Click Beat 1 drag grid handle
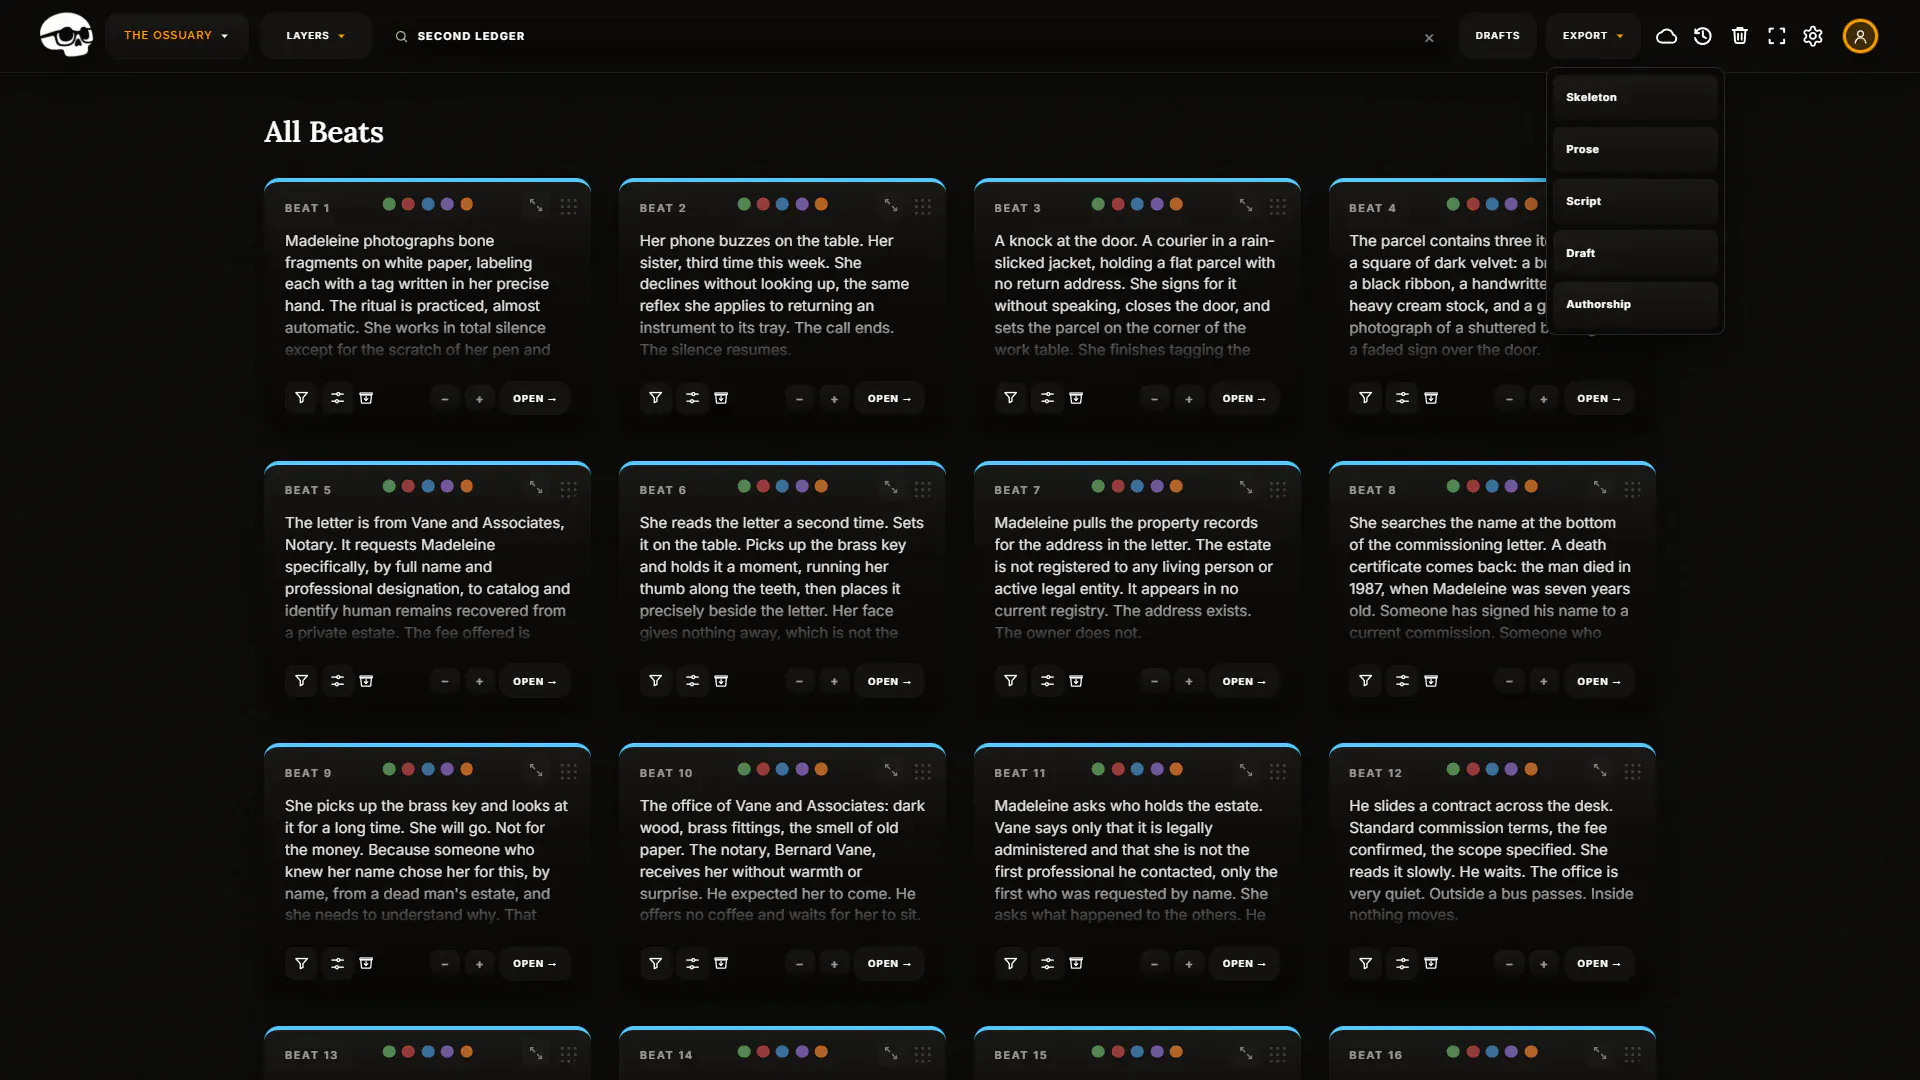The height and width of the screenshot is (1080, 1920). pyautogui.click(x=568, y=206)
